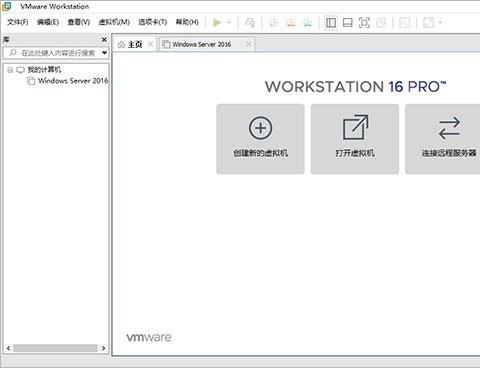
Task: Open the Snapshot Manager toolbar icon
Action: pyautogui.click(x=308, y=23)
